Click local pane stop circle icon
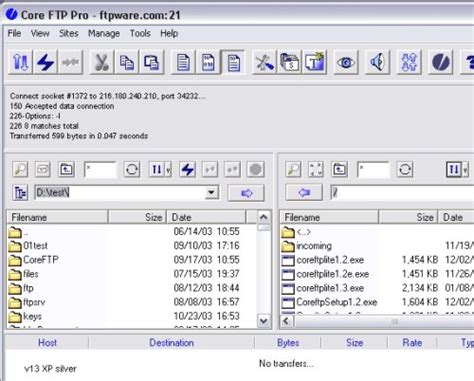474x381 pixels. (x=255, y=169)
